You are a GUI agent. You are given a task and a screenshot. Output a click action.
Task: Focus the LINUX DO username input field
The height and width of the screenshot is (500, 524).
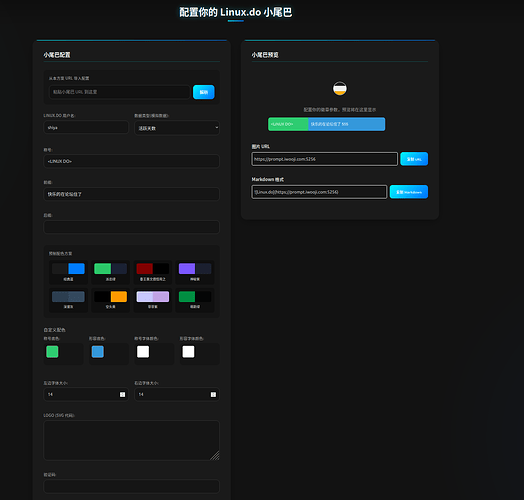(x=86, y=127)
